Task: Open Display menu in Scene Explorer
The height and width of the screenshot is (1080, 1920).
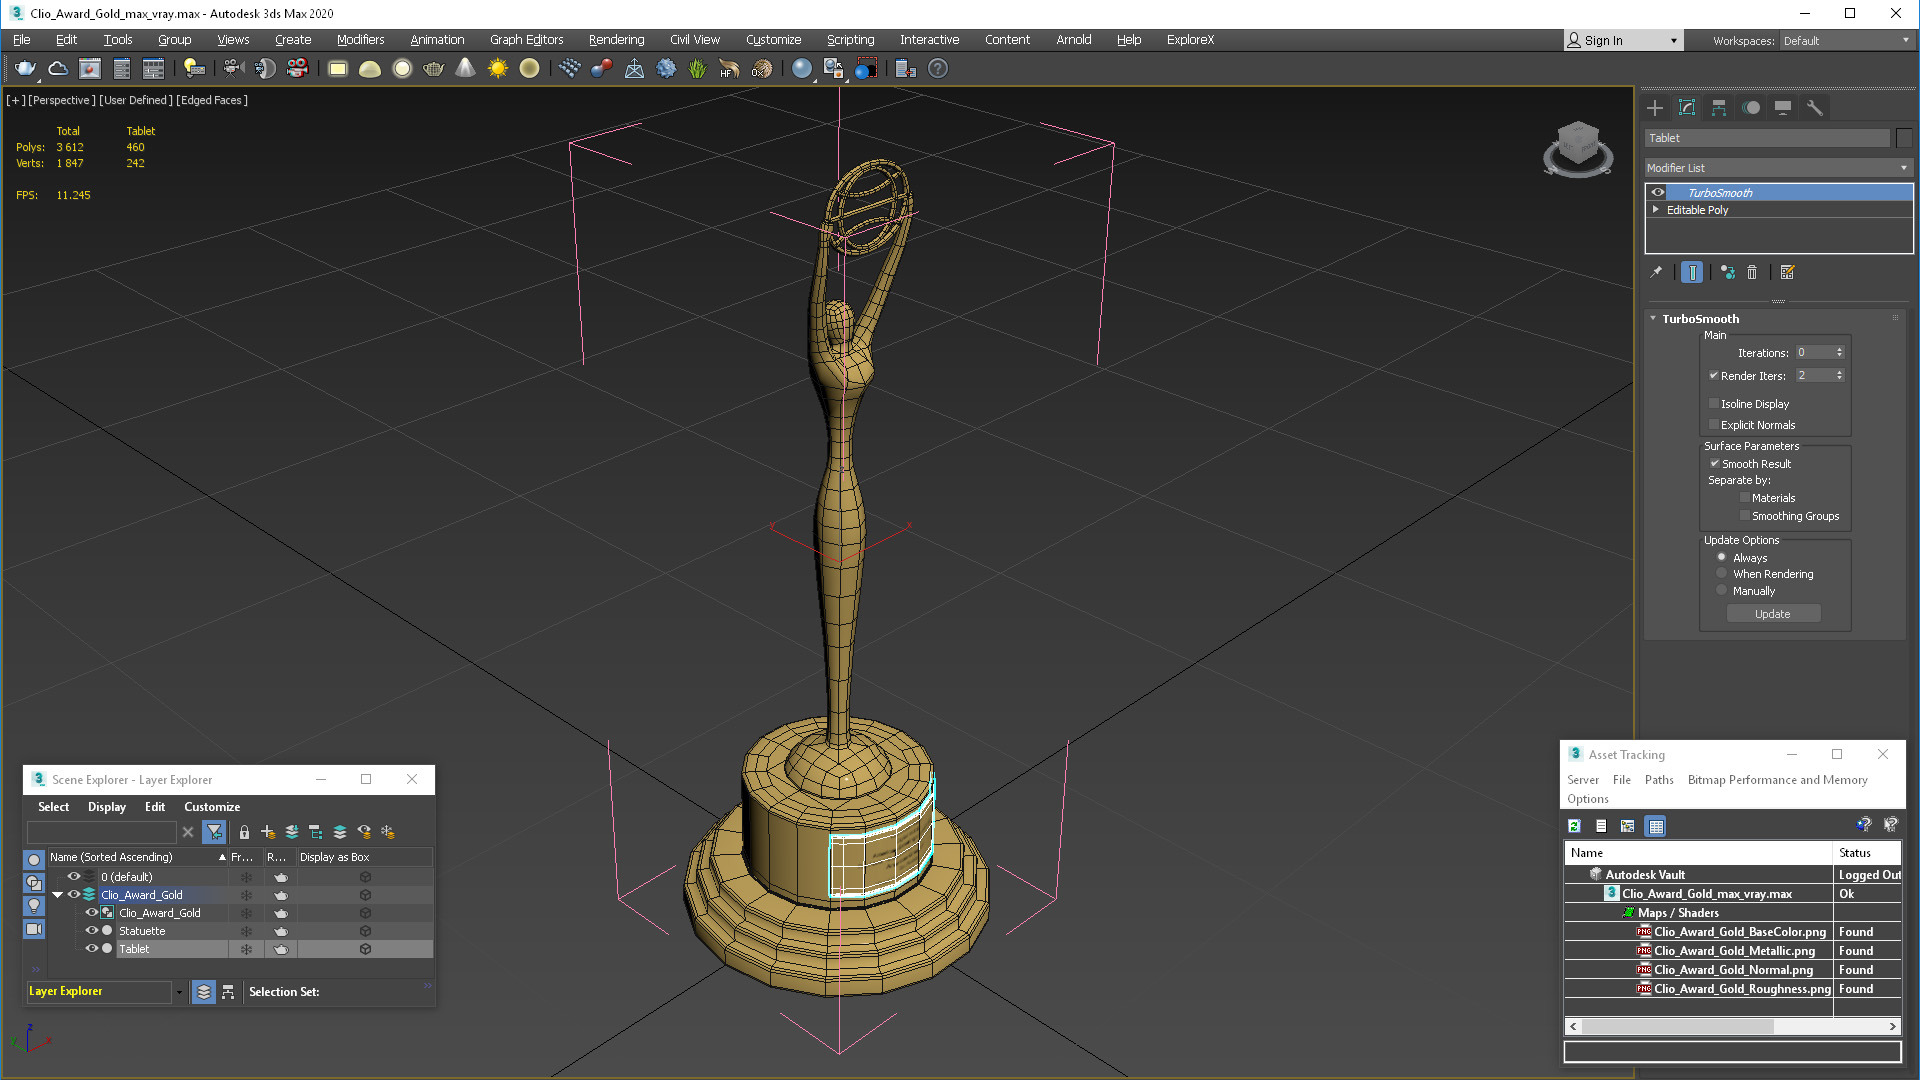Action: point(107,807)
